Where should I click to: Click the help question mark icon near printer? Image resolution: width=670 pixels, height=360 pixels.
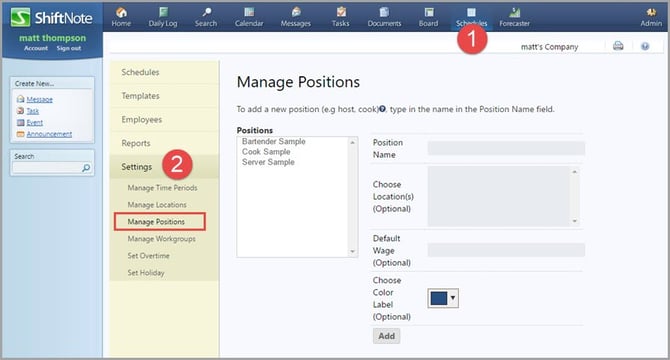pos(645,46)
